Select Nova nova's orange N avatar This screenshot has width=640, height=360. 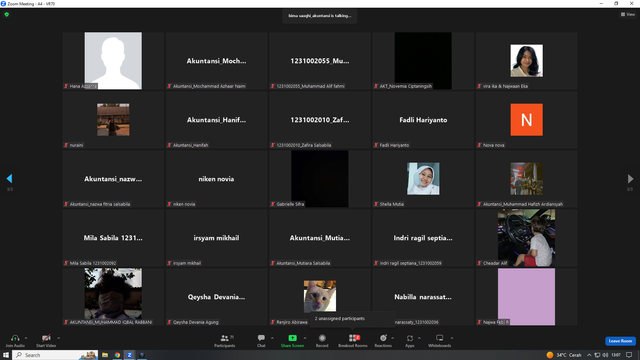click(527, 120)
